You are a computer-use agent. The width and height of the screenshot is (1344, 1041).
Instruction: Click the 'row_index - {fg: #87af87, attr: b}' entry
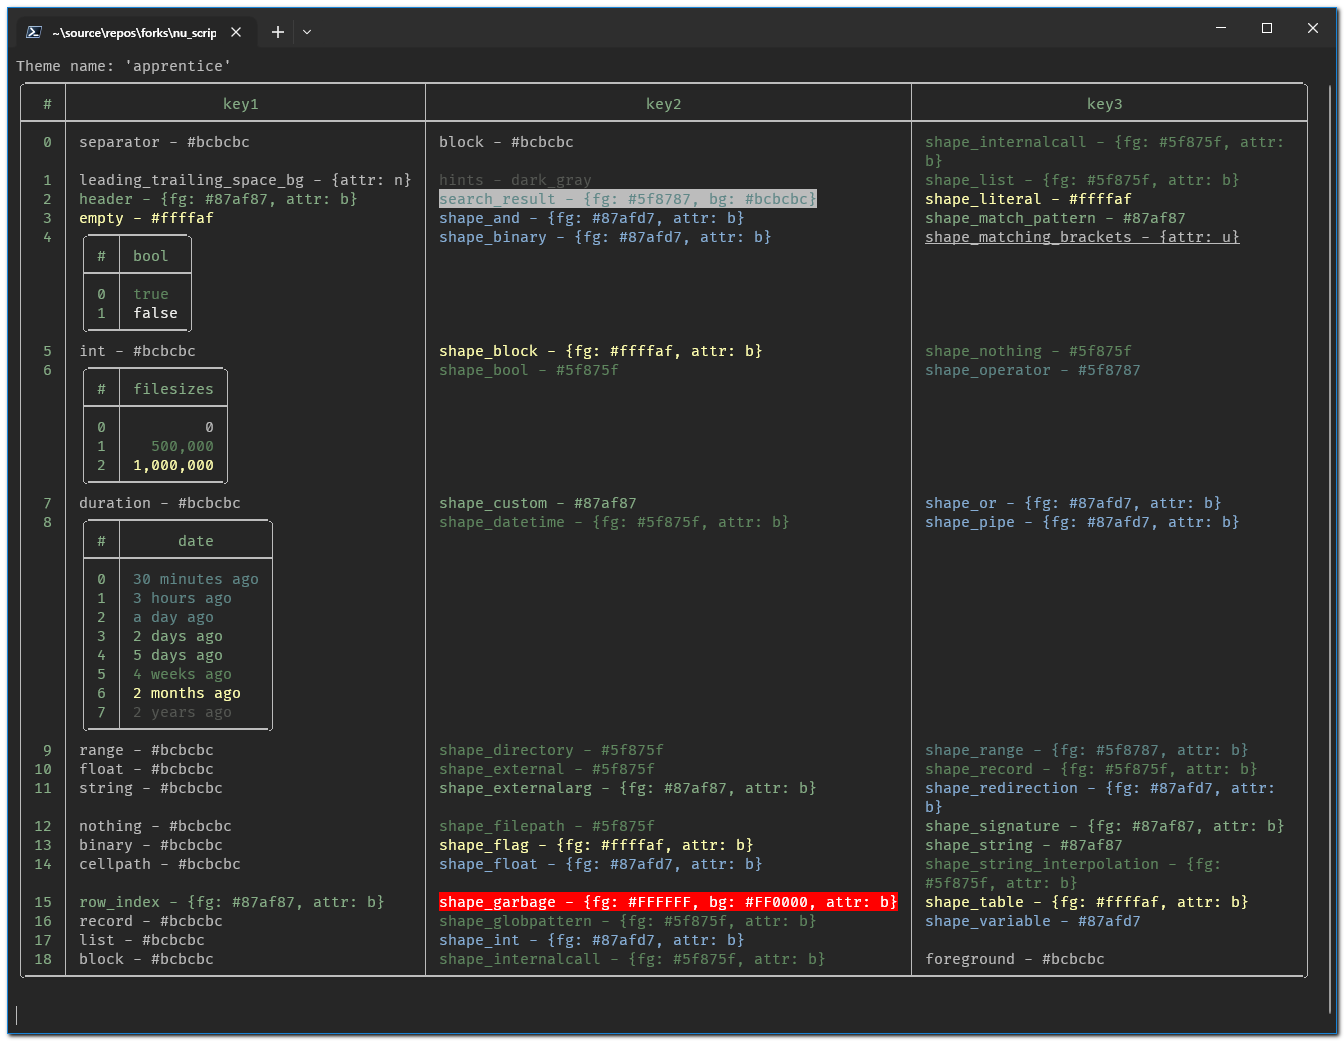pyautogui.click(x=232, y=902)
